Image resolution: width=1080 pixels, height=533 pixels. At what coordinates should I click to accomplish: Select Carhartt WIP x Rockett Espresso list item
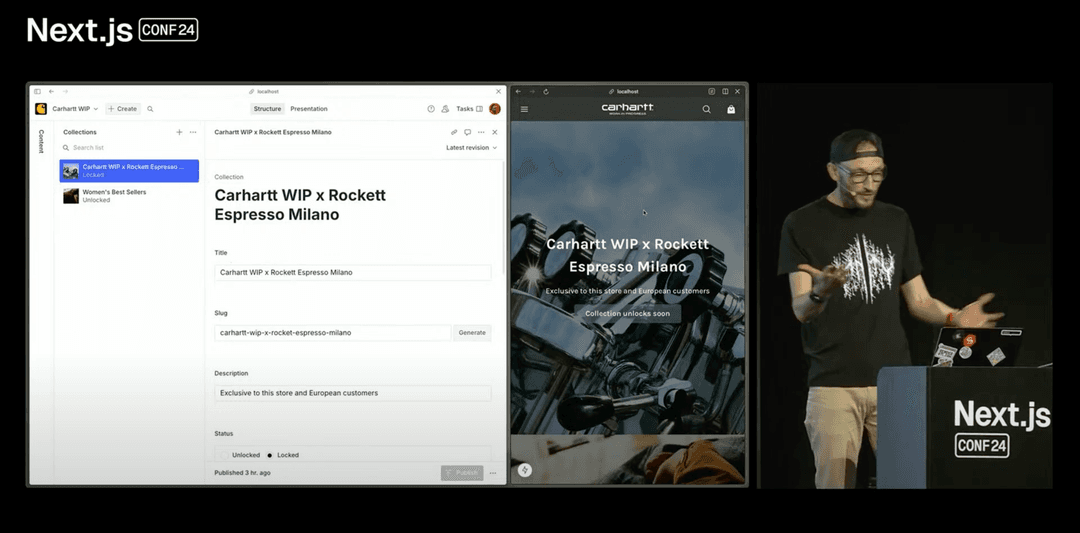[129, 171]
